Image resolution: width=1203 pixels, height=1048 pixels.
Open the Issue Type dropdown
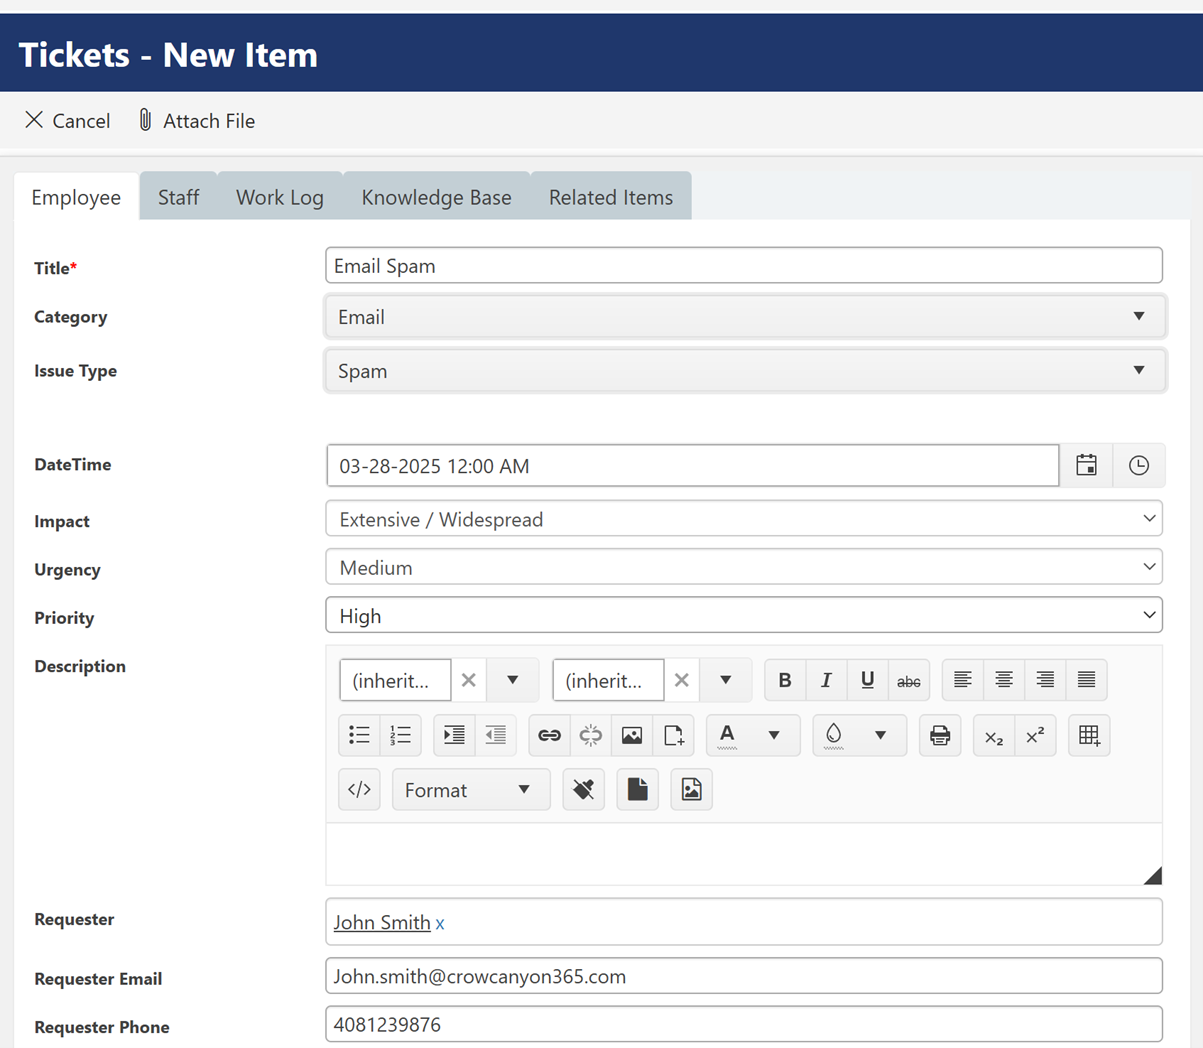pyautogui.click(x=1139, y=370)
